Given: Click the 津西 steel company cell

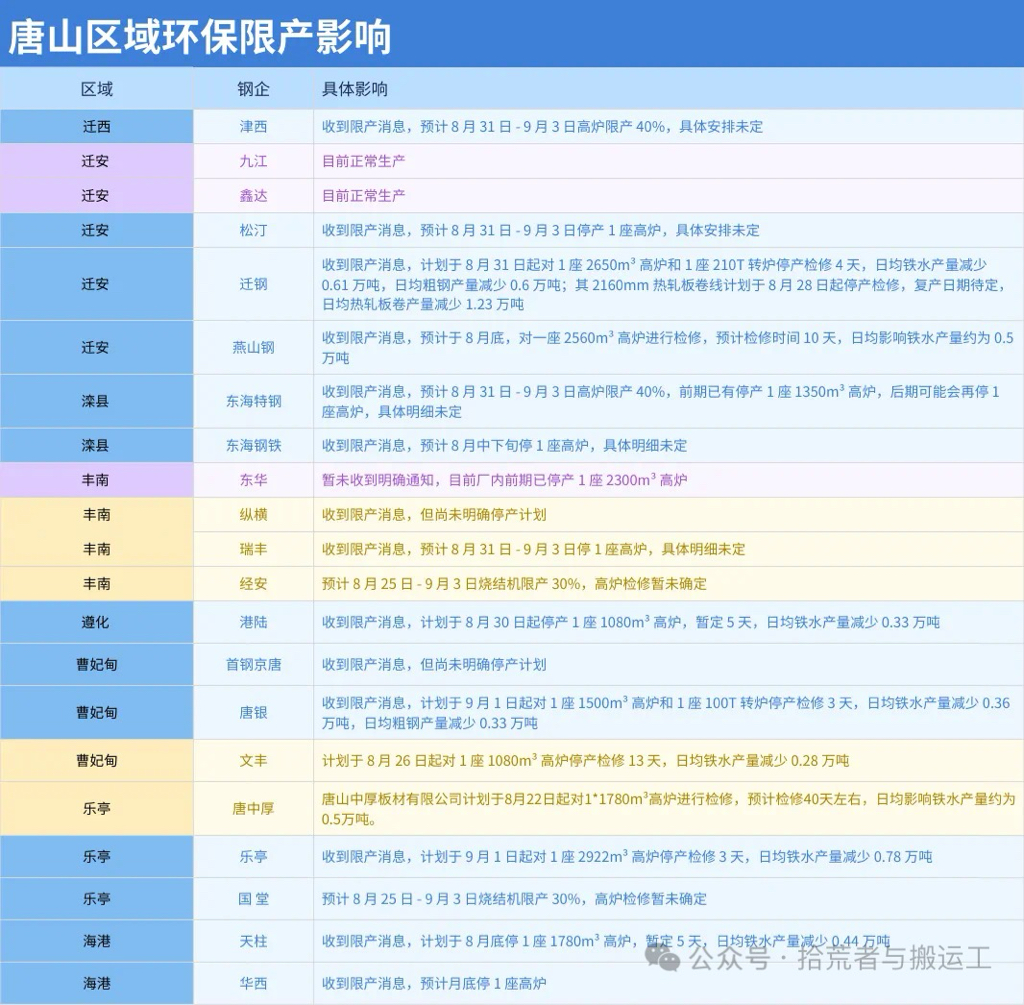Looking at the screenshot, I should [253, 127].
